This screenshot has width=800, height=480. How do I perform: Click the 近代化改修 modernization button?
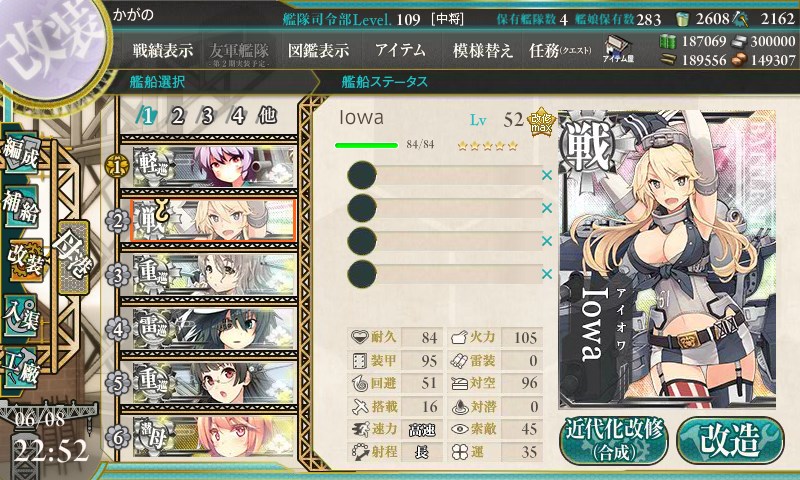614,440
